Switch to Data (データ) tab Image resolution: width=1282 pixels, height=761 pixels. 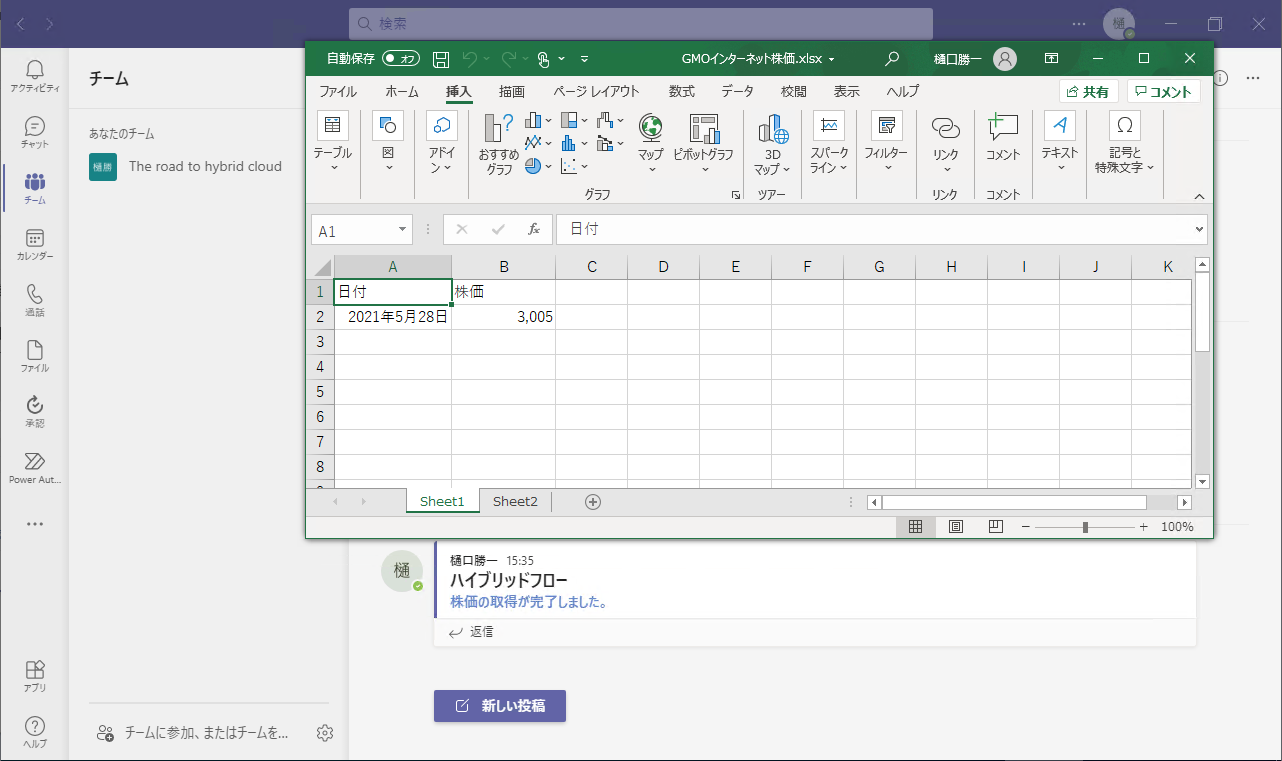tap(738, 91)
